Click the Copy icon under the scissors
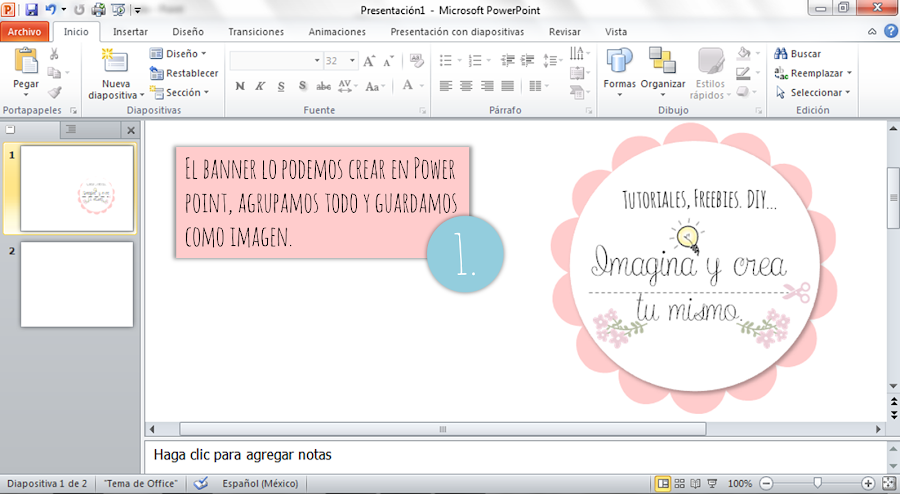The width and height of the screenshot is (900, 494). [x=54, y=73]
